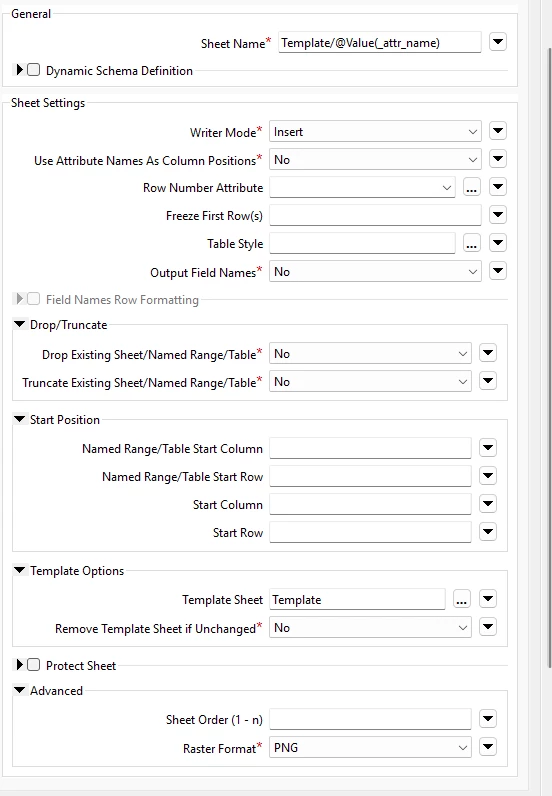Enable the Protect Sheet checkbox
The width and height of the screenshot is (552, 796).
pos(34,665)
